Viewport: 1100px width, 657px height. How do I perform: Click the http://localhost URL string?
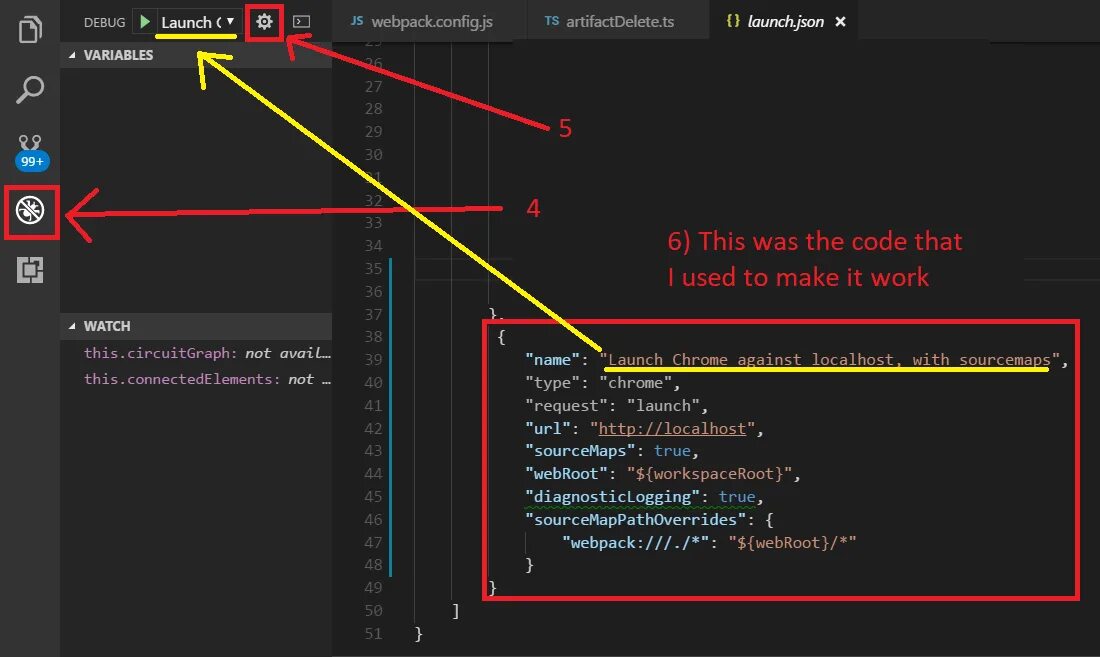click(x=672, y=428)
